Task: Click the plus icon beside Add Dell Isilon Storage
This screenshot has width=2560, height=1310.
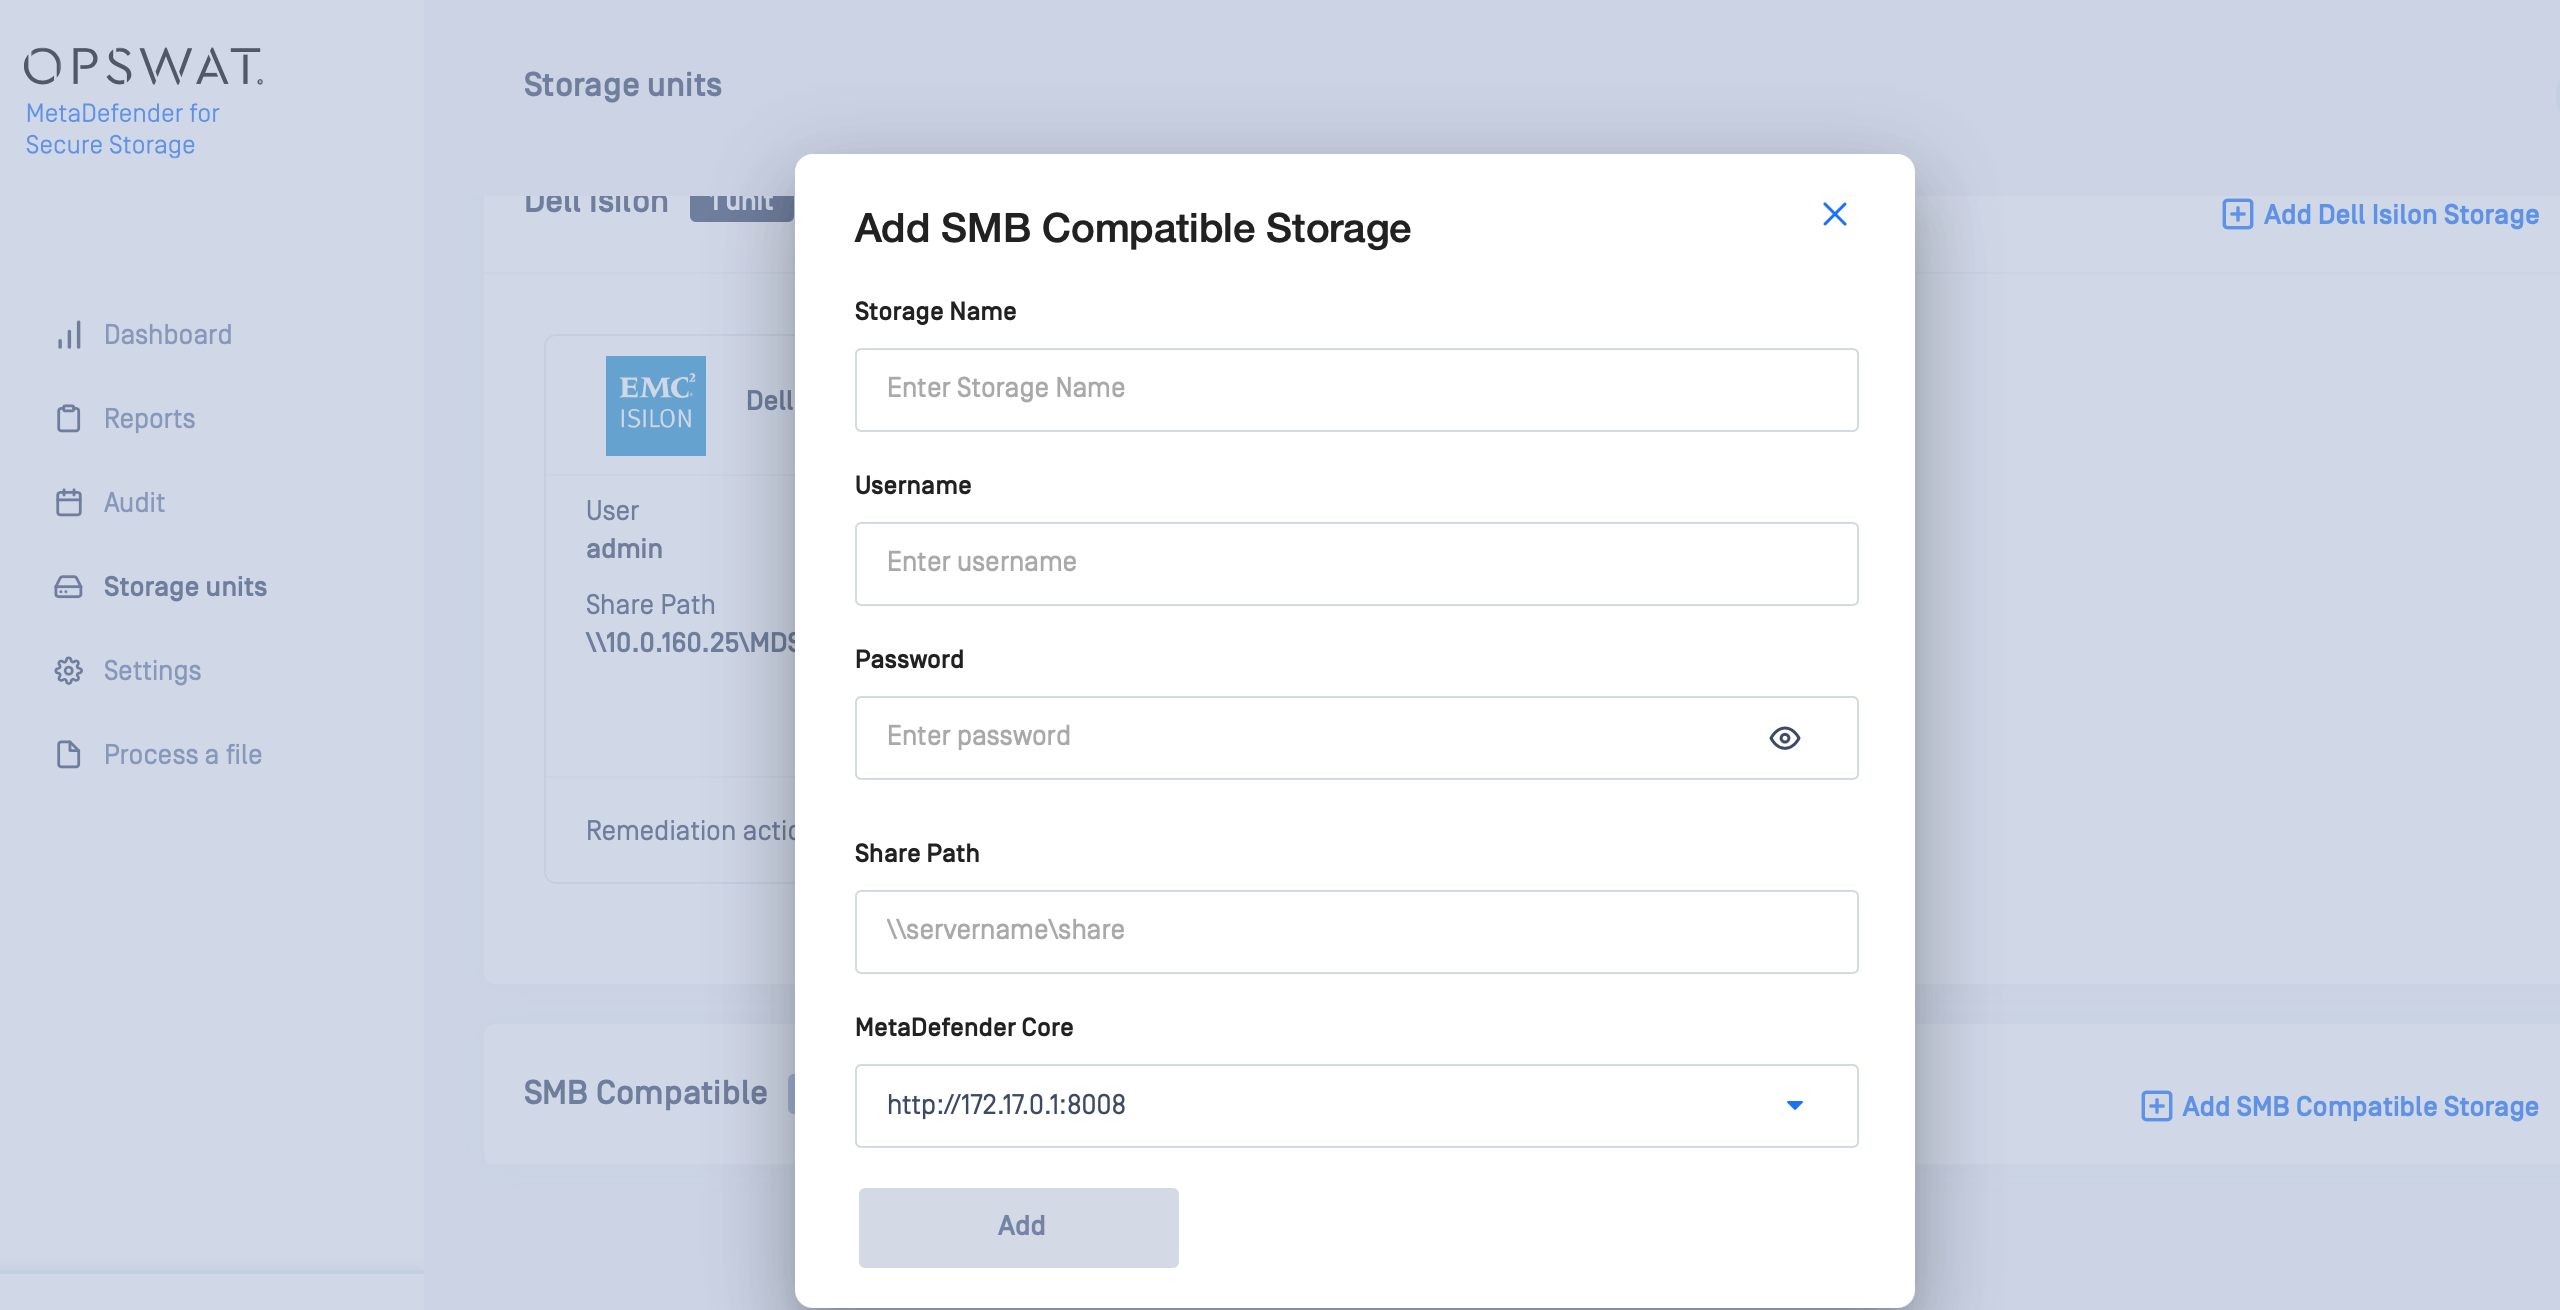Action: (2237, 214)
